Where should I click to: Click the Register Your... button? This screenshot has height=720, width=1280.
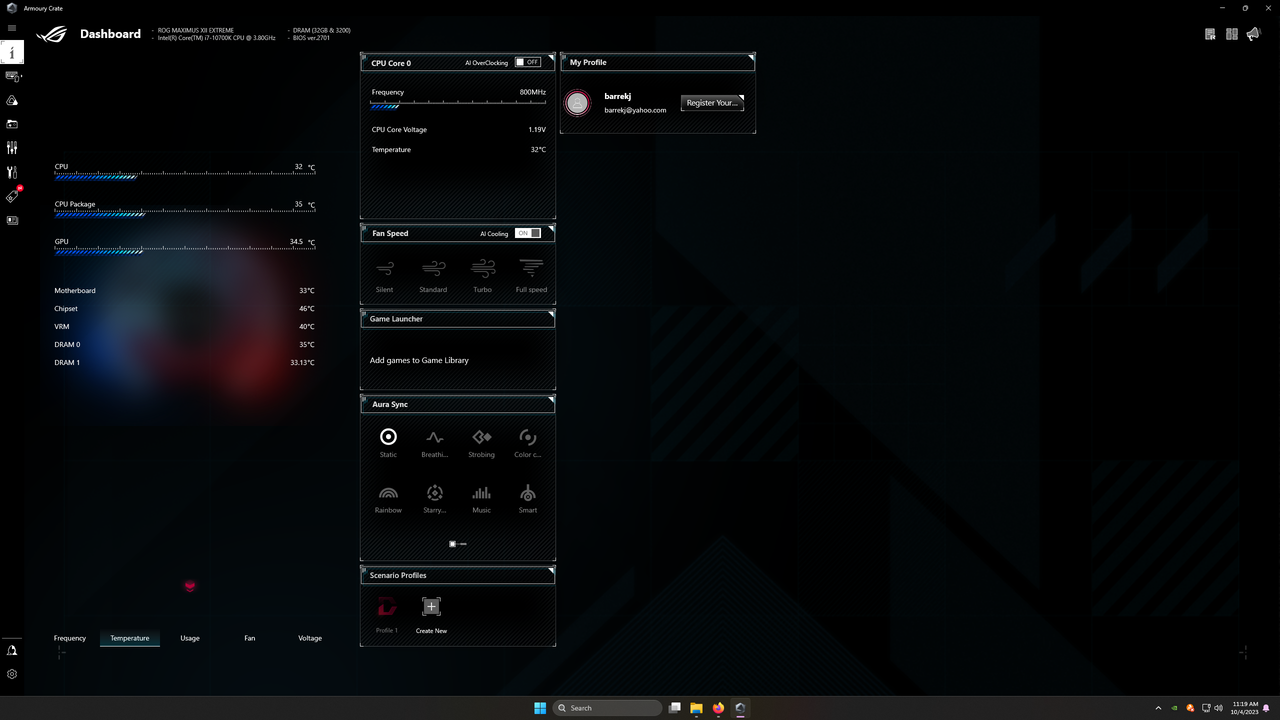pyautogui.click(x=712, y=102)
